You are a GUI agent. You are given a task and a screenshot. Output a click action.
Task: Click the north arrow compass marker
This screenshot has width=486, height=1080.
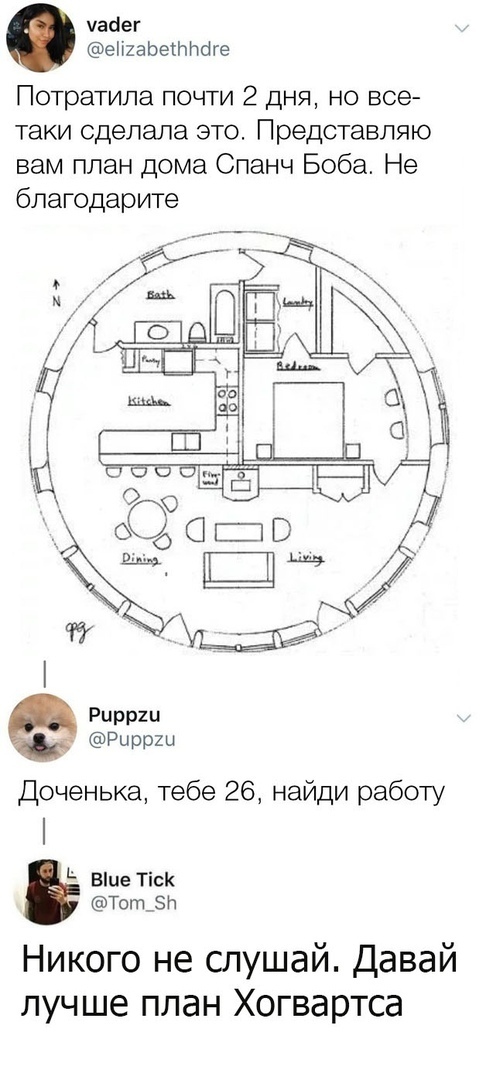[x=58, y=292]
